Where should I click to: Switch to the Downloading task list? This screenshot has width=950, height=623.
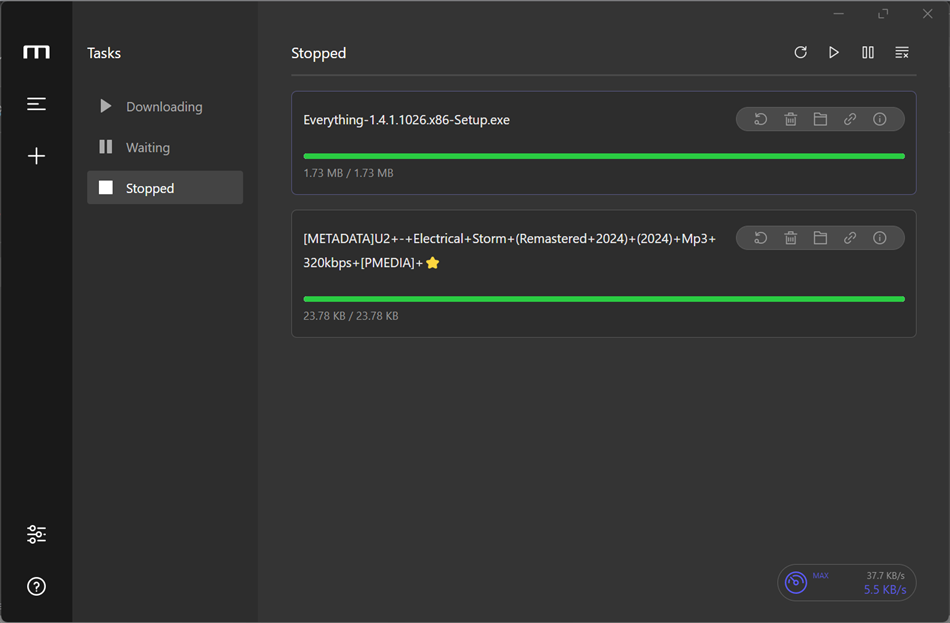click(x=164, y=106)
